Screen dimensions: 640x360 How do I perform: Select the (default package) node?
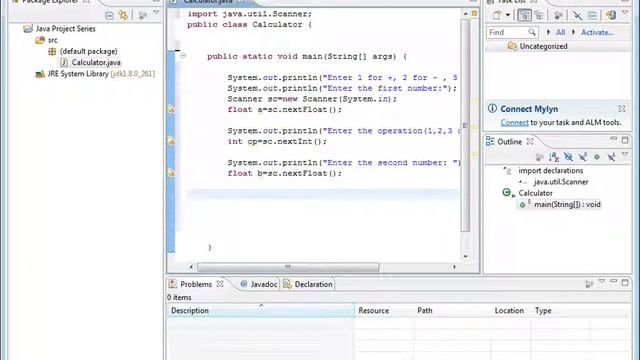point(89,51)
